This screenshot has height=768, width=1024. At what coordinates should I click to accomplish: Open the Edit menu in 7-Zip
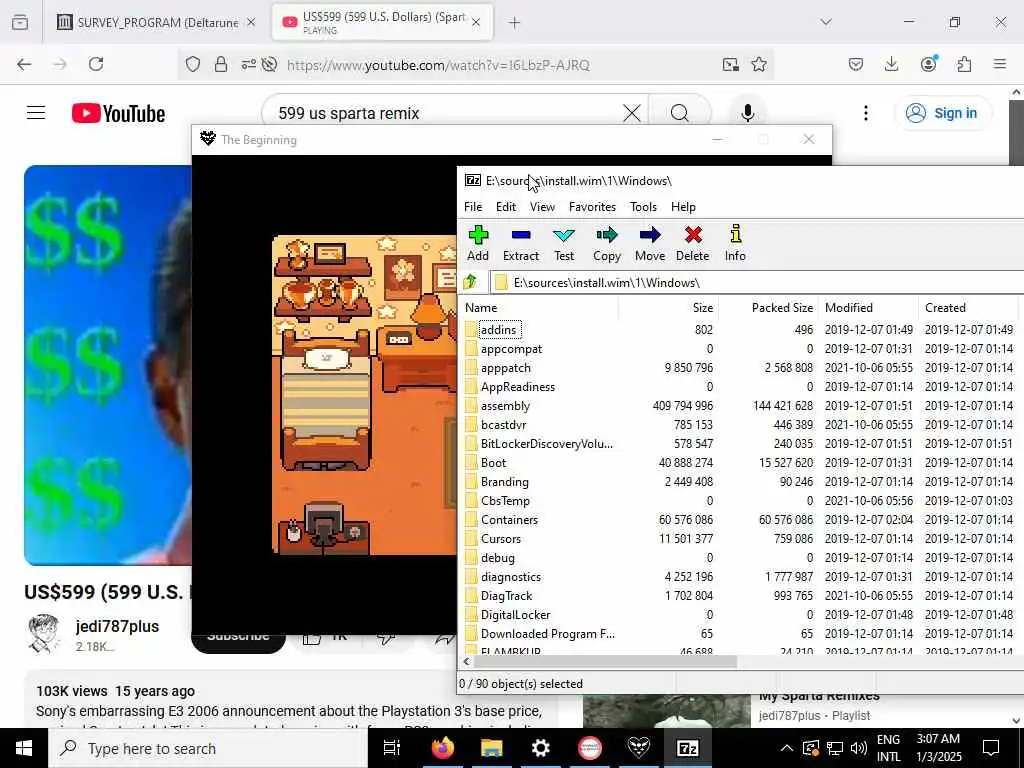click(505, 206)
